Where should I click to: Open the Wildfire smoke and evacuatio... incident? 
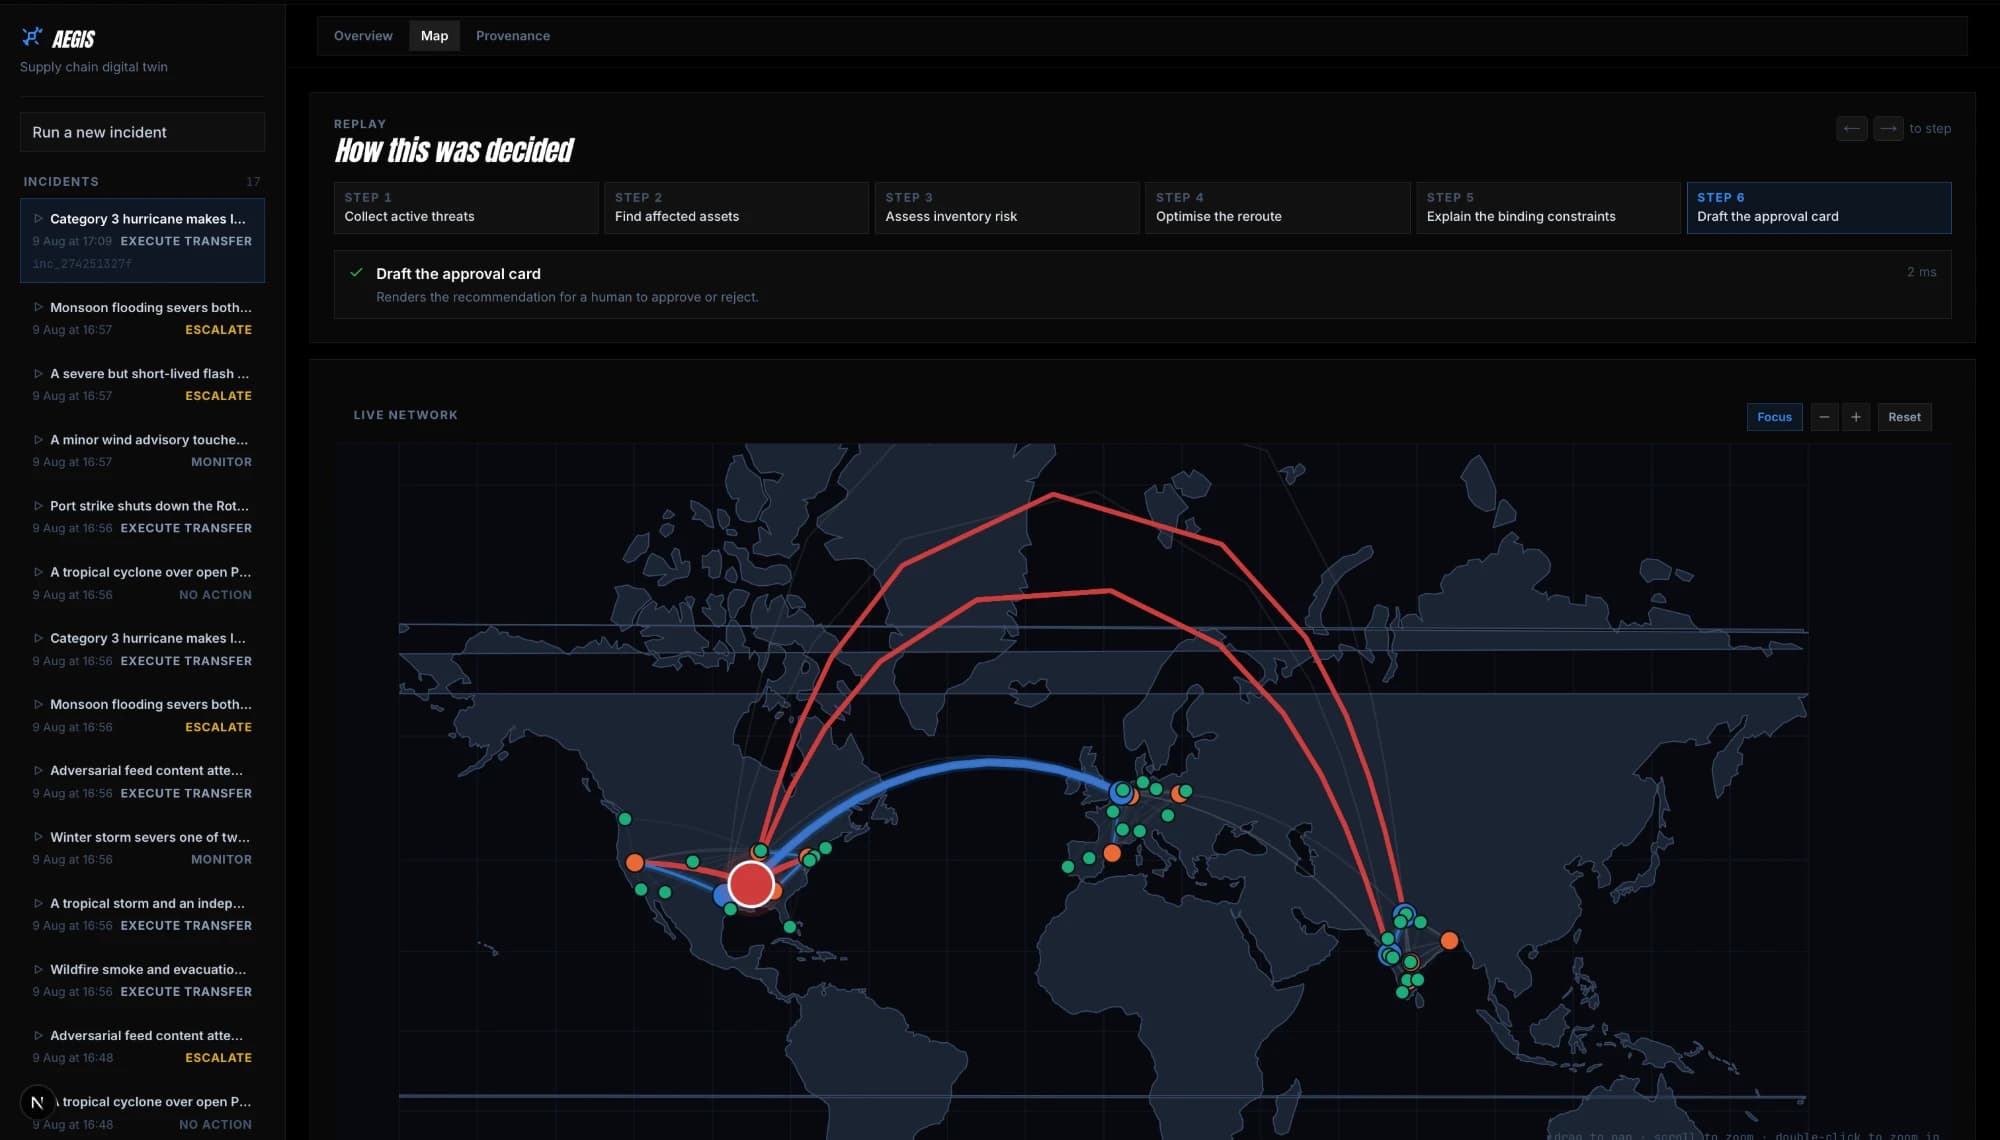(142, 980)
